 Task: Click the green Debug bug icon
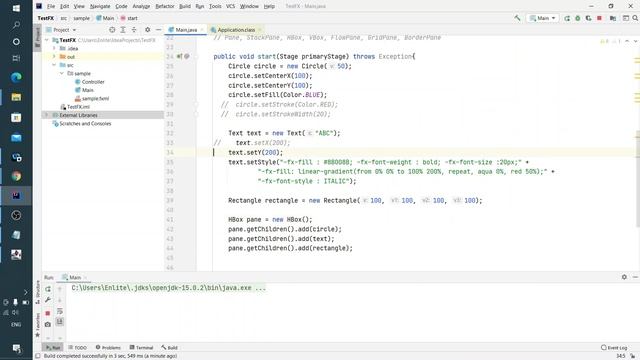[578, 18]
